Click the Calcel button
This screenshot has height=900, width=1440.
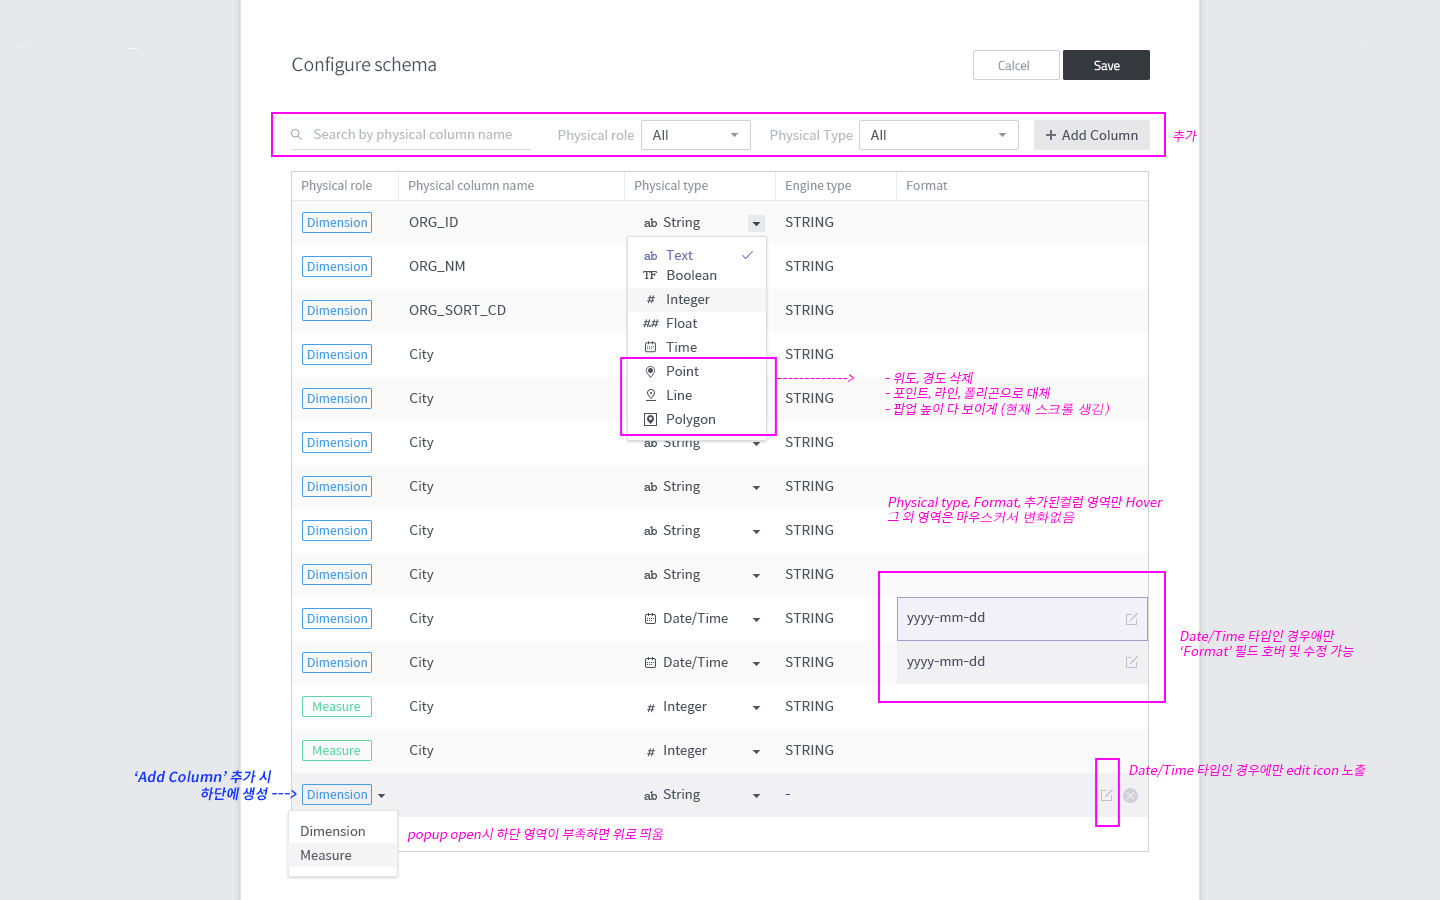tap(1016, 65)
